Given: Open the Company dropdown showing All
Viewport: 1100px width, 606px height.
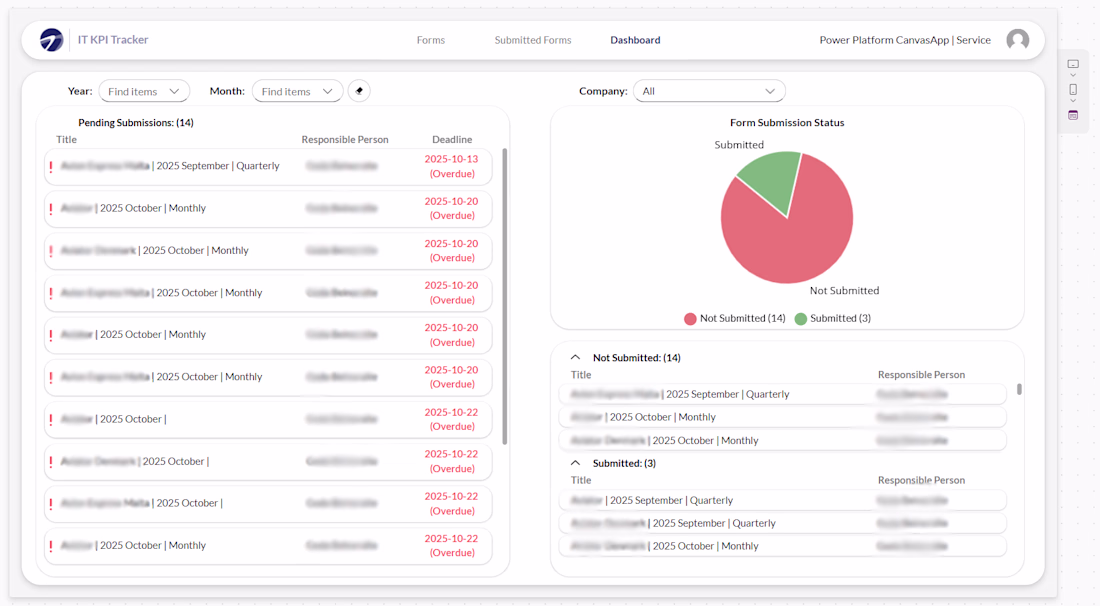Looking at the screenshot, I should (x=709, y=91).
